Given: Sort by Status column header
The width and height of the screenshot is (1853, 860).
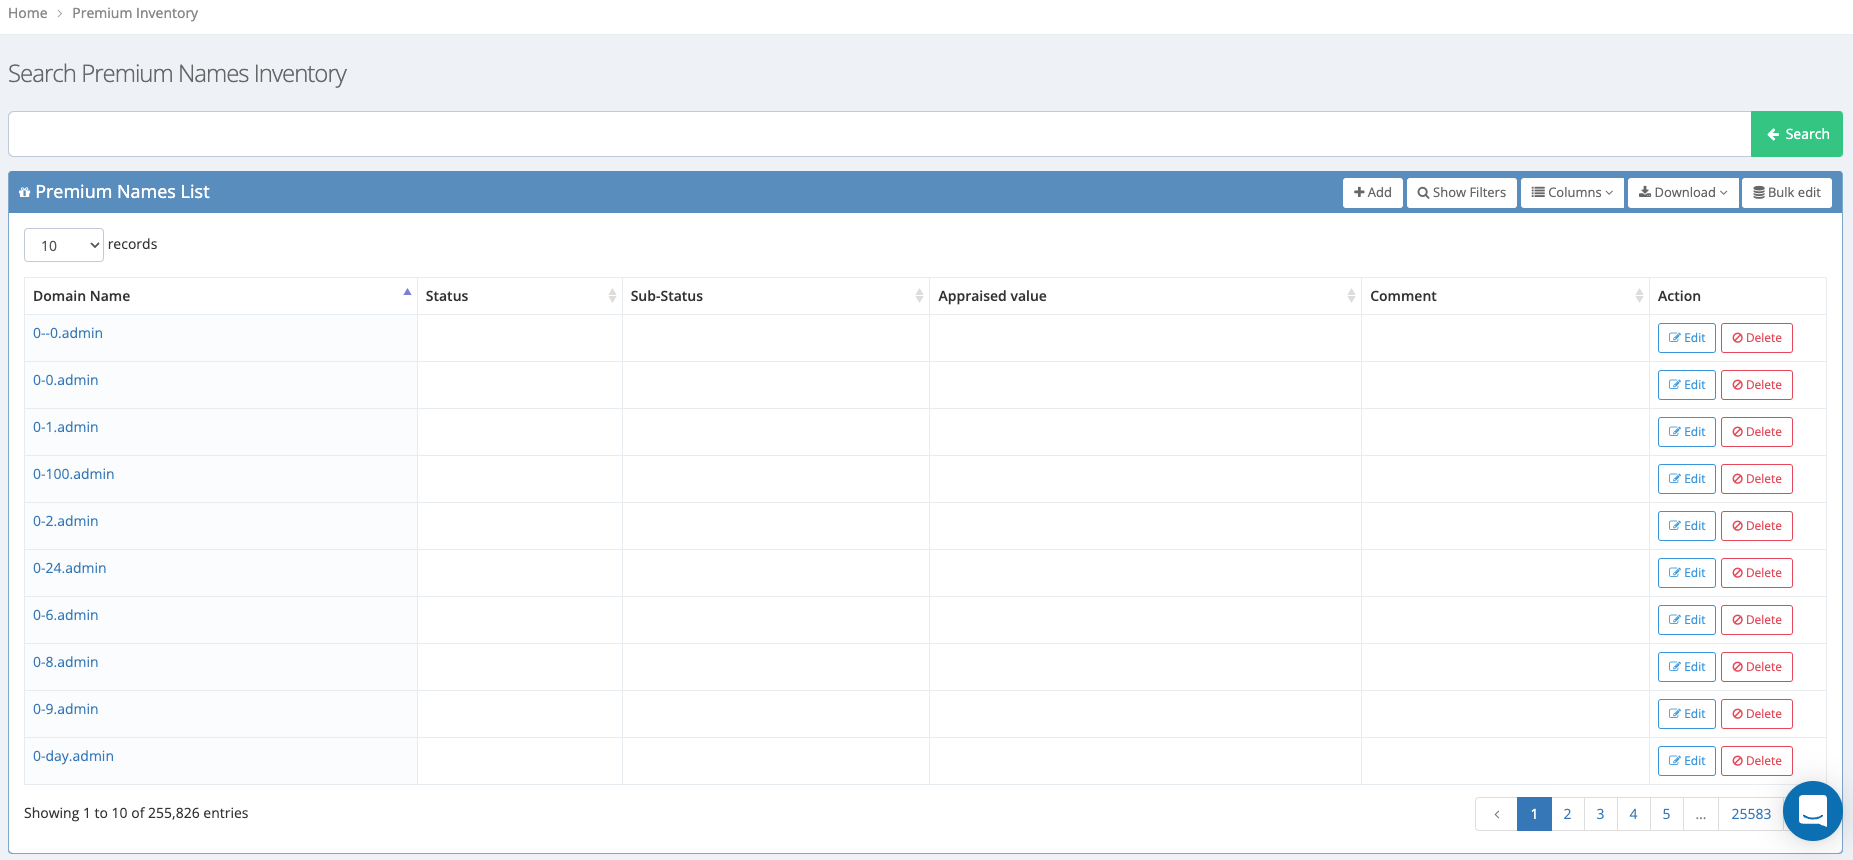Looking at the screenshot, I should click(519, 296).
